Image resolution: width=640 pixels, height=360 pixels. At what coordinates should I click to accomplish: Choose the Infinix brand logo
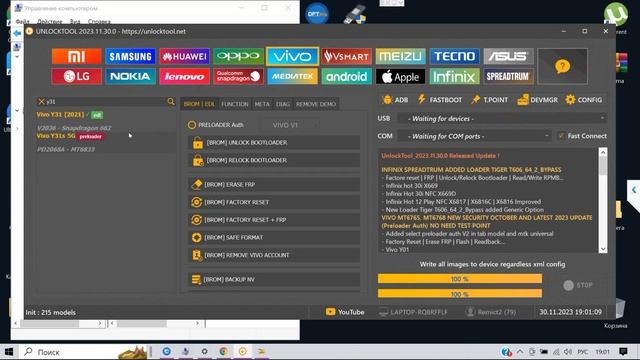pos(454,76)
